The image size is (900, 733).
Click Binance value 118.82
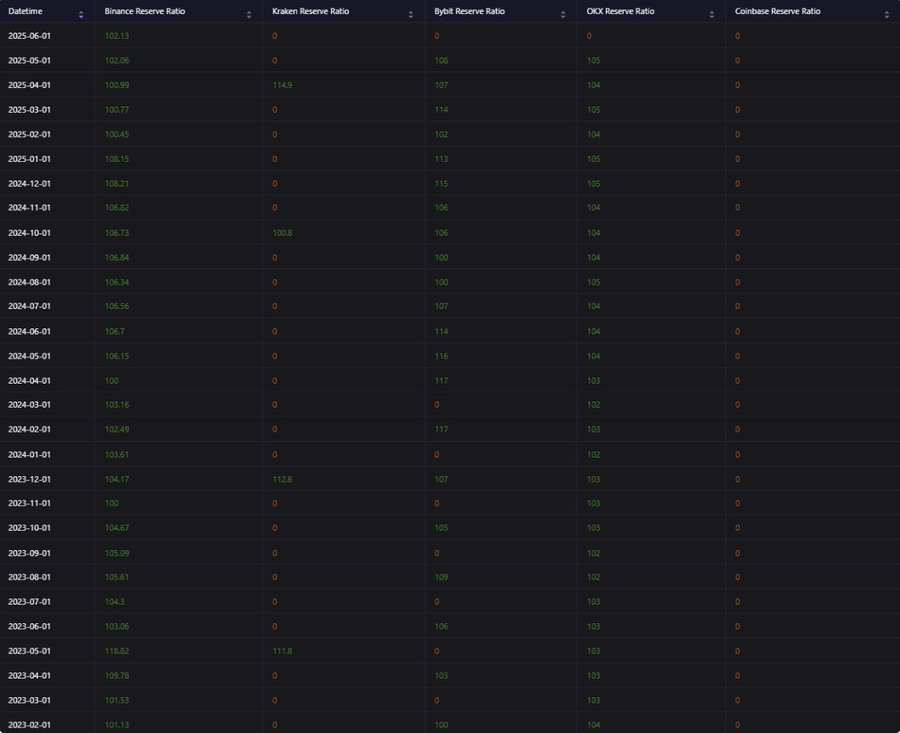[x=117, y=651]
